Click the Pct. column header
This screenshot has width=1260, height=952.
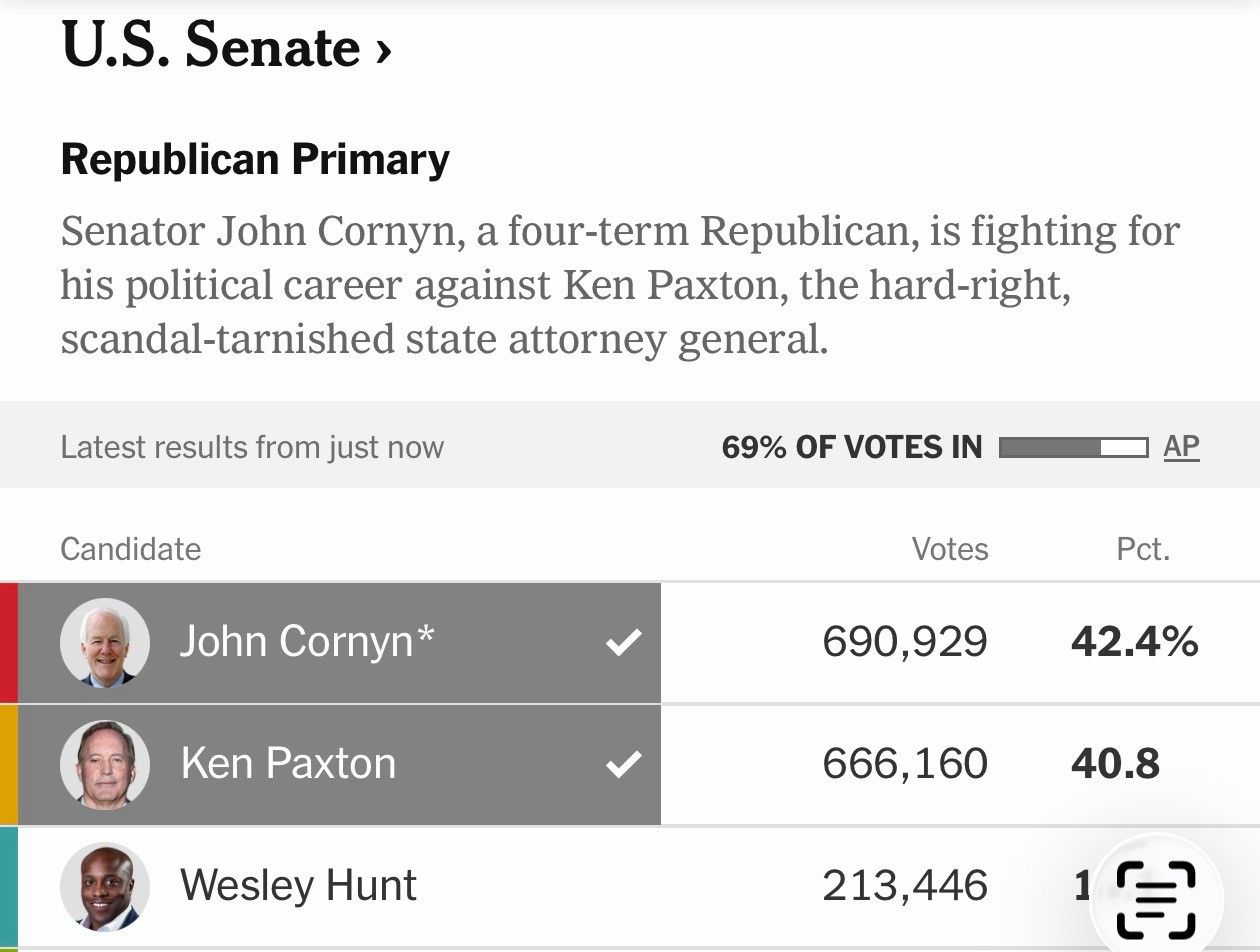[x=1143, y=548]
